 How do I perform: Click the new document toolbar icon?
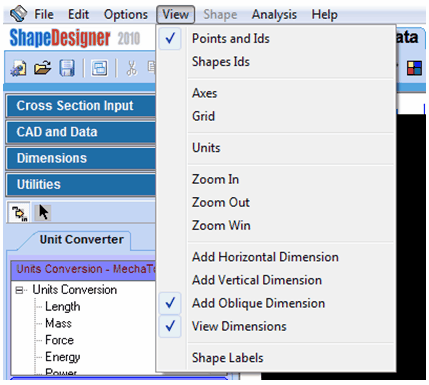coord(19,68)
